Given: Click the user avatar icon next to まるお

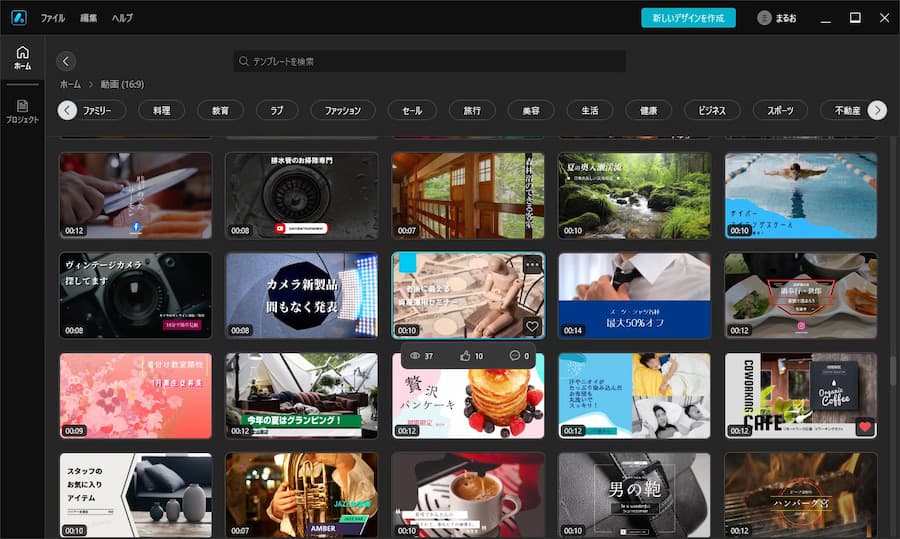Looking at the screenshot, I should pos(764,18).
